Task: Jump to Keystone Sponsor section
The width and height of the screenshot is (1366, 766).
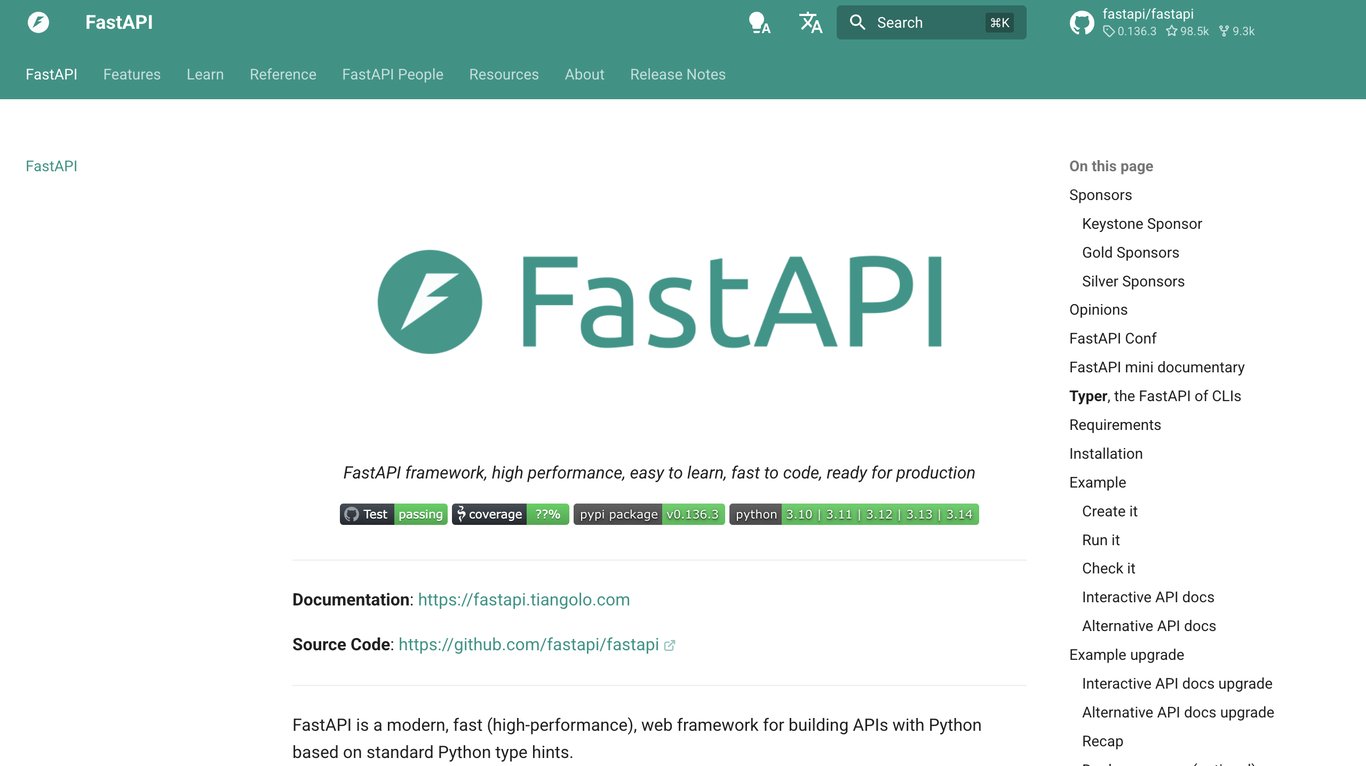Action: tap(1142, 224)
